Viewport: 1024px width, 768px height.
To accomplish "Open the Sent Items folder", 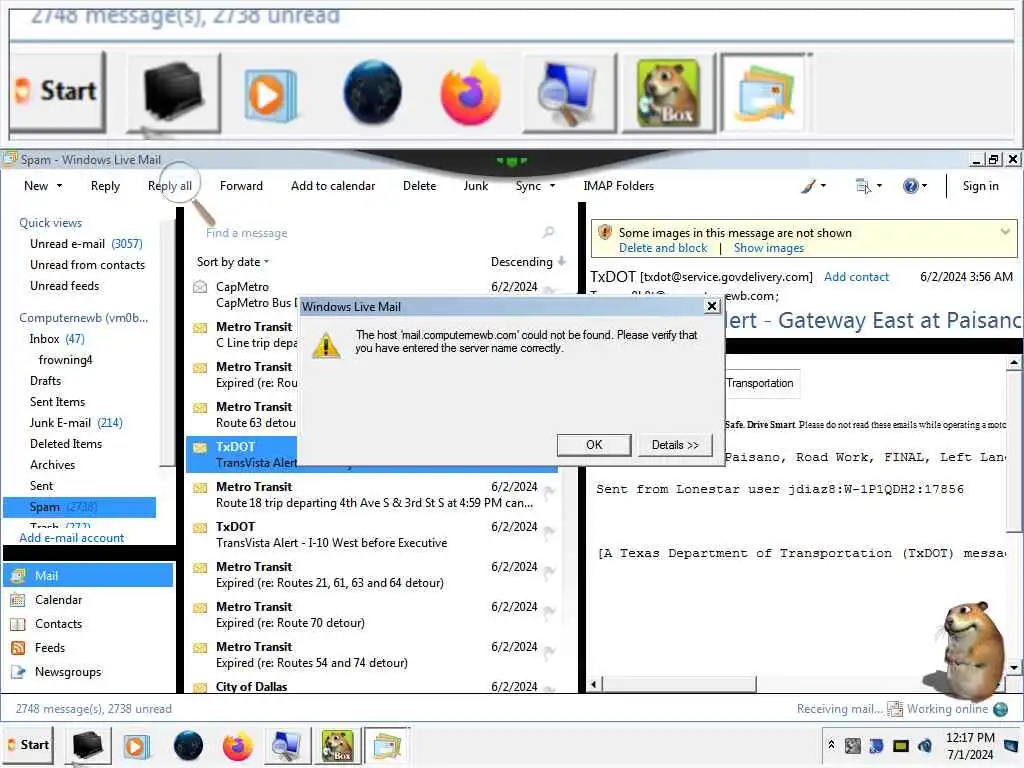I will coord(57,402).
